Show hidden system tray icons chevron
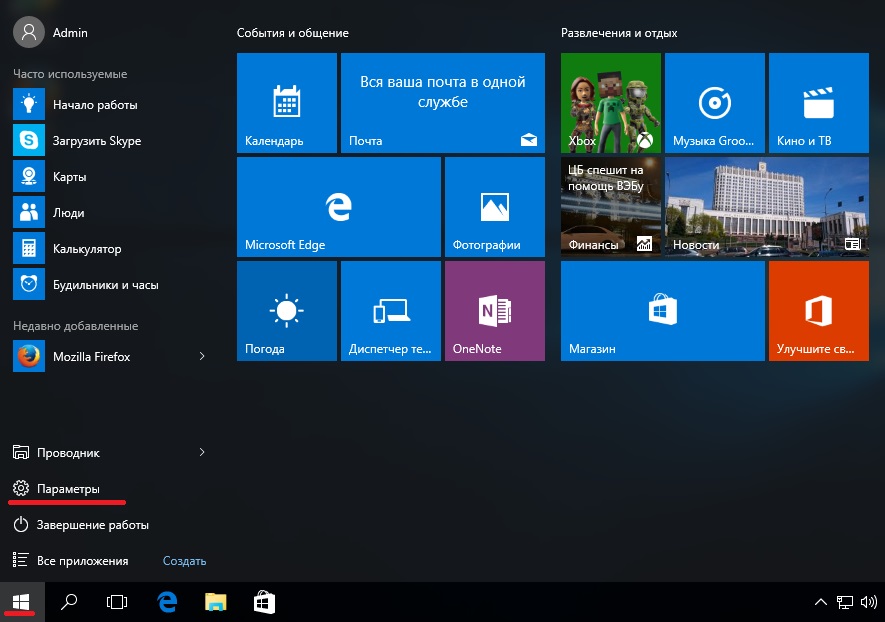The width and height of the screenshot is (885, 622). click(820, 602)
